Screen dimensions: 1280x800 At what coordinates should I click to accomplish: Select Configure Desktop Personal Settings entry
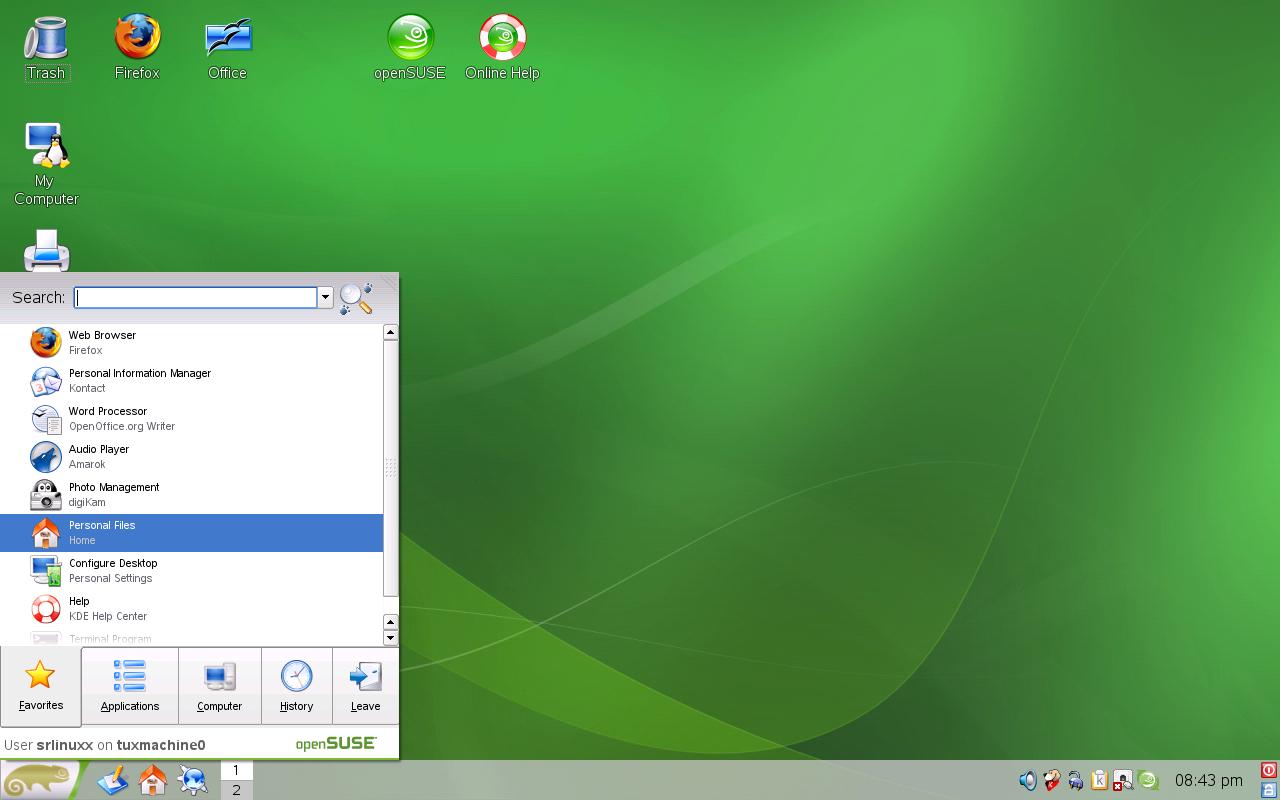pos(191,571)
